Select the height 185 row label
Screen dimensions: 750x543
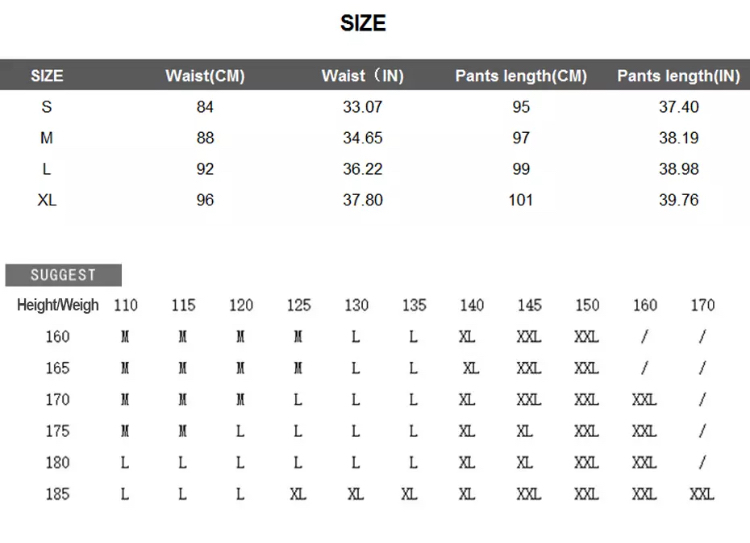coord(57,494)
